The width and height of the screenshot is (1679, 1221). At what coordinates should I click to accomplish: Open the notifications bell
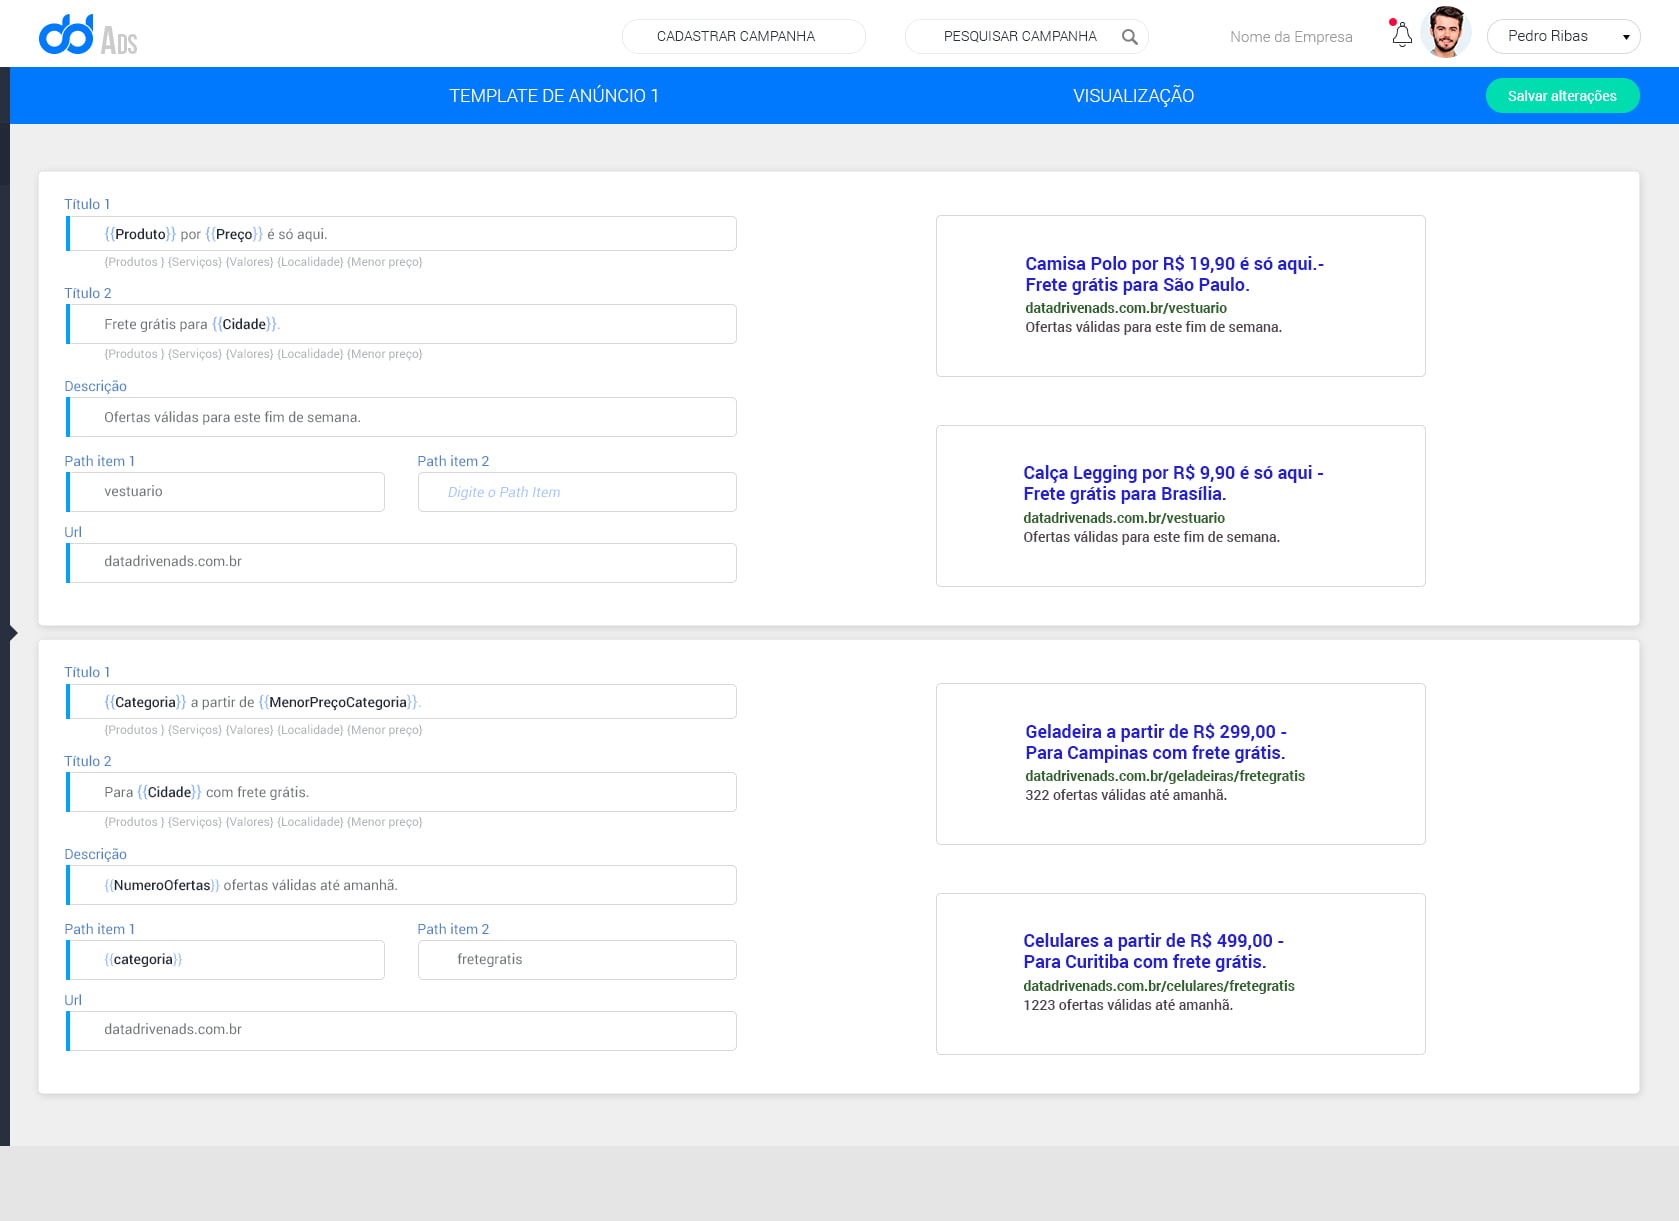(1401, 35)
